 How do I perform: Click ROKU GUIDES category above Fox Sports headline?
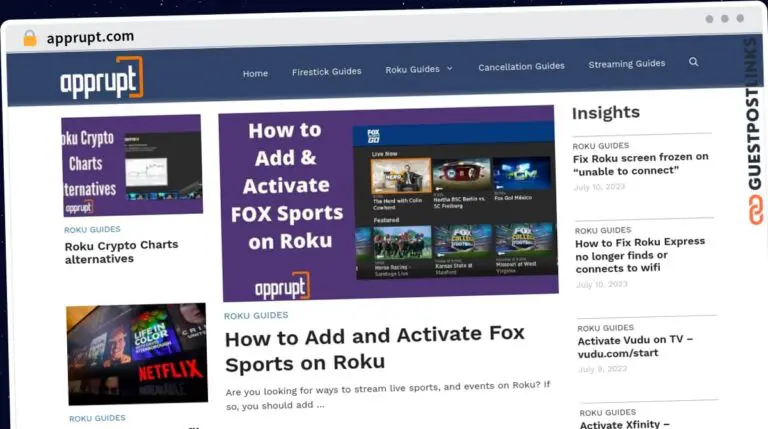(x=255, y=316)
